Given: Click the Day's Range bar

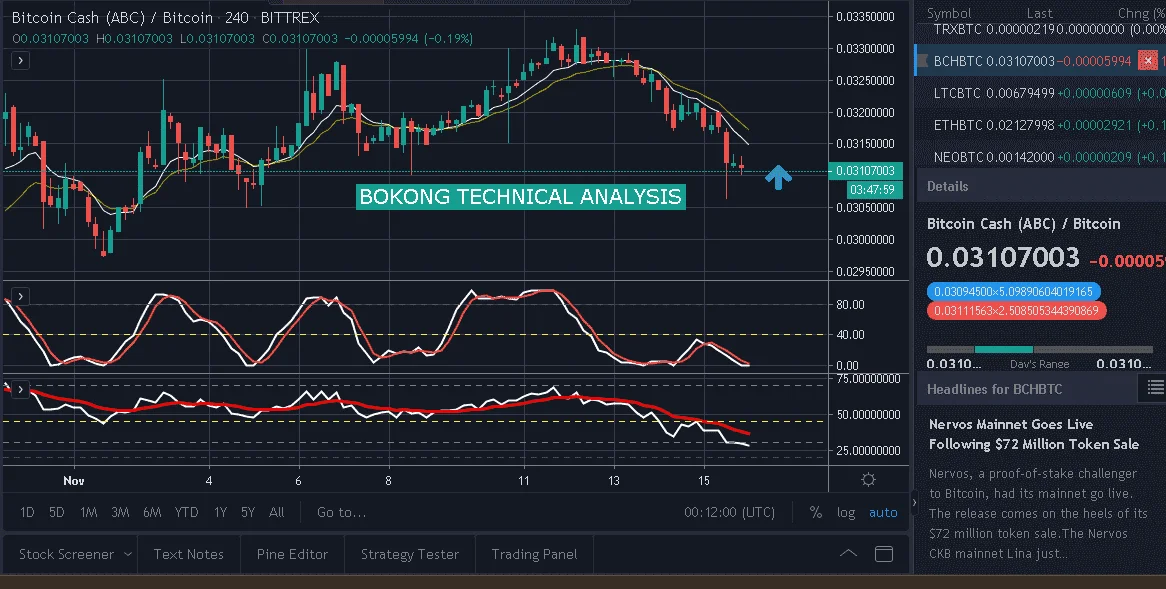Looking at the screenshot, I should click(1040, 350).
